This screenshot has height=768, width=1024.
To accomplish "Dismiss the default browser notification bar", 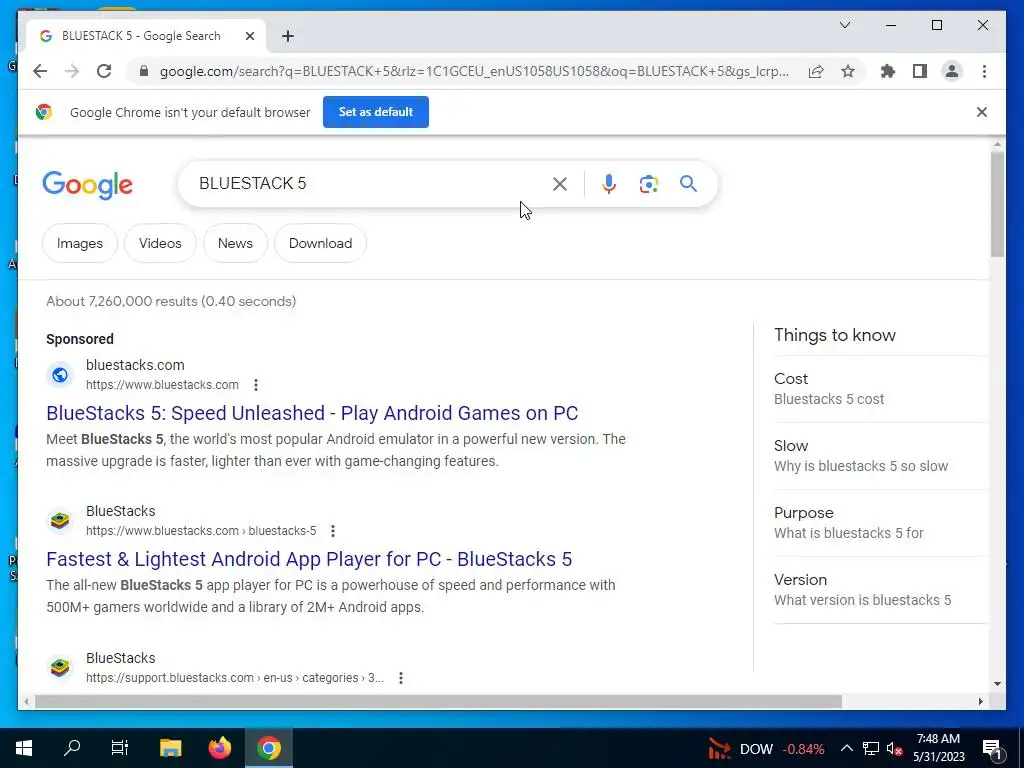I will click(981, 112).
